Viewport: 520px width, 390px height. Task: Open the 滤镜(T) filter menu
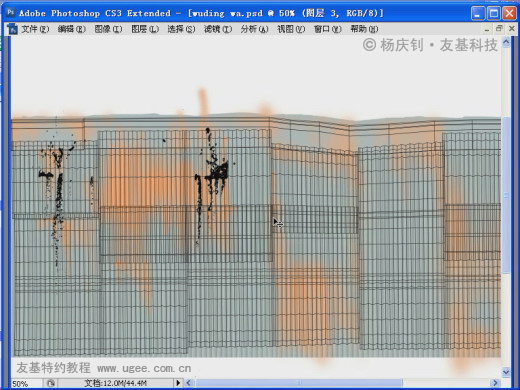coord(218,29)
